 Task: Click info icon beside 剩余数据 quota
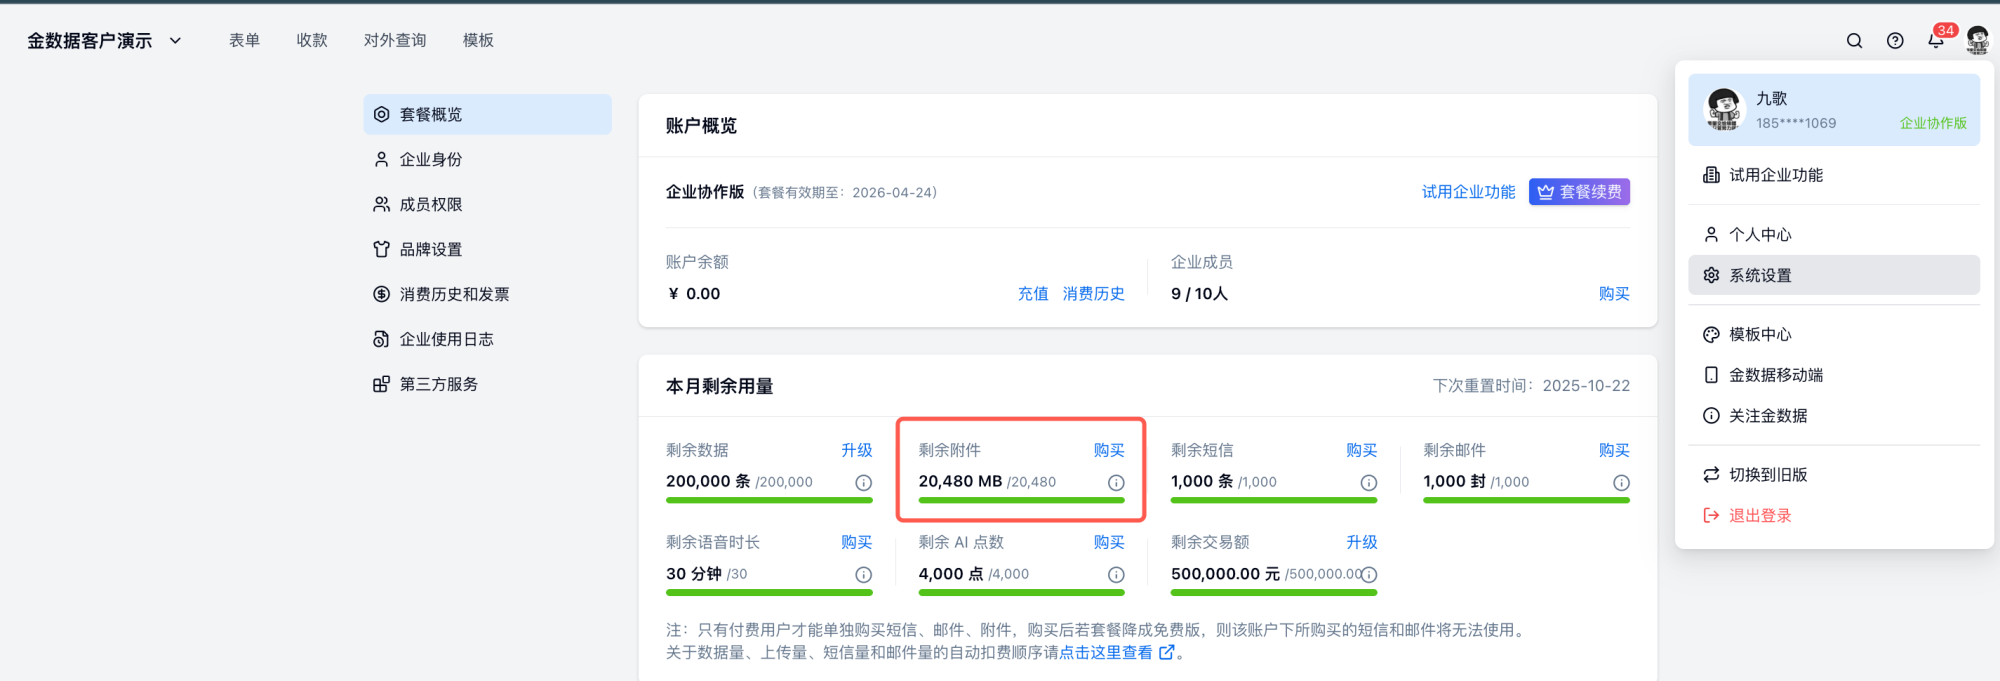coord(863,483)
